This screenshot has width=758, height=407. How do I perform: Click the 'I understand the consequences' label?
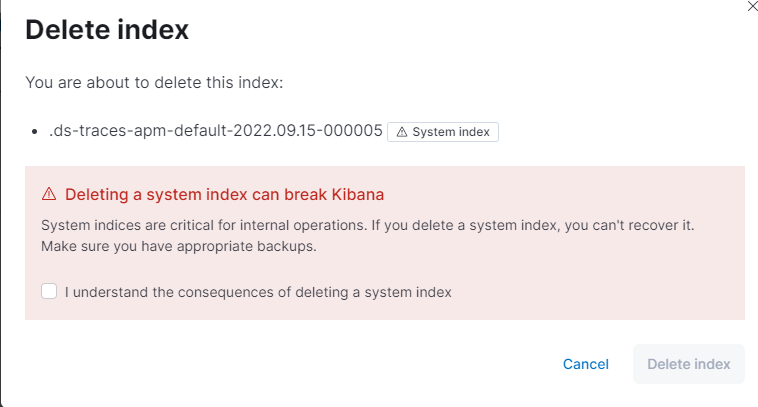pos(258,292)
